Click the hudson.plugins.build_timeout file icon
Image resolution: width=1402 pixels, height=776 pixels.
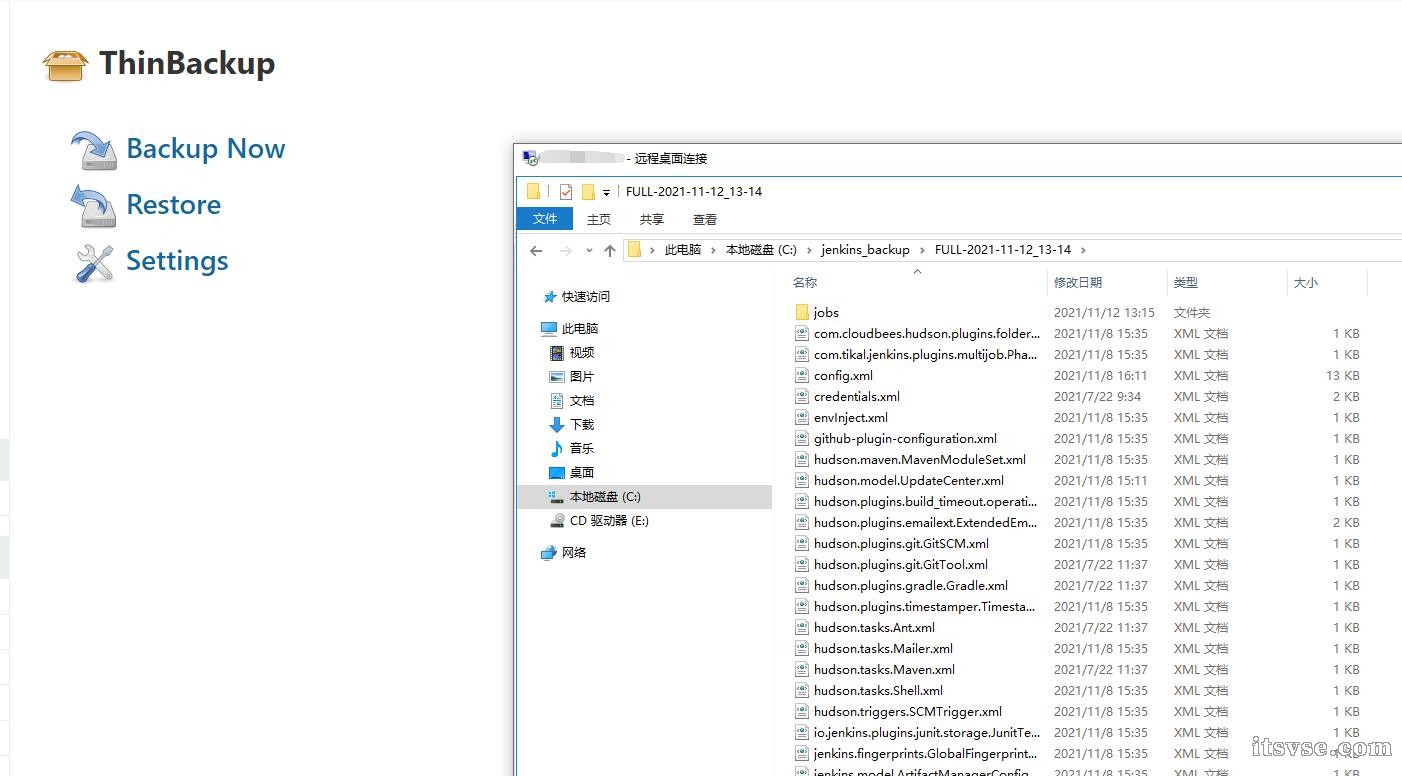tap(801, 502)
